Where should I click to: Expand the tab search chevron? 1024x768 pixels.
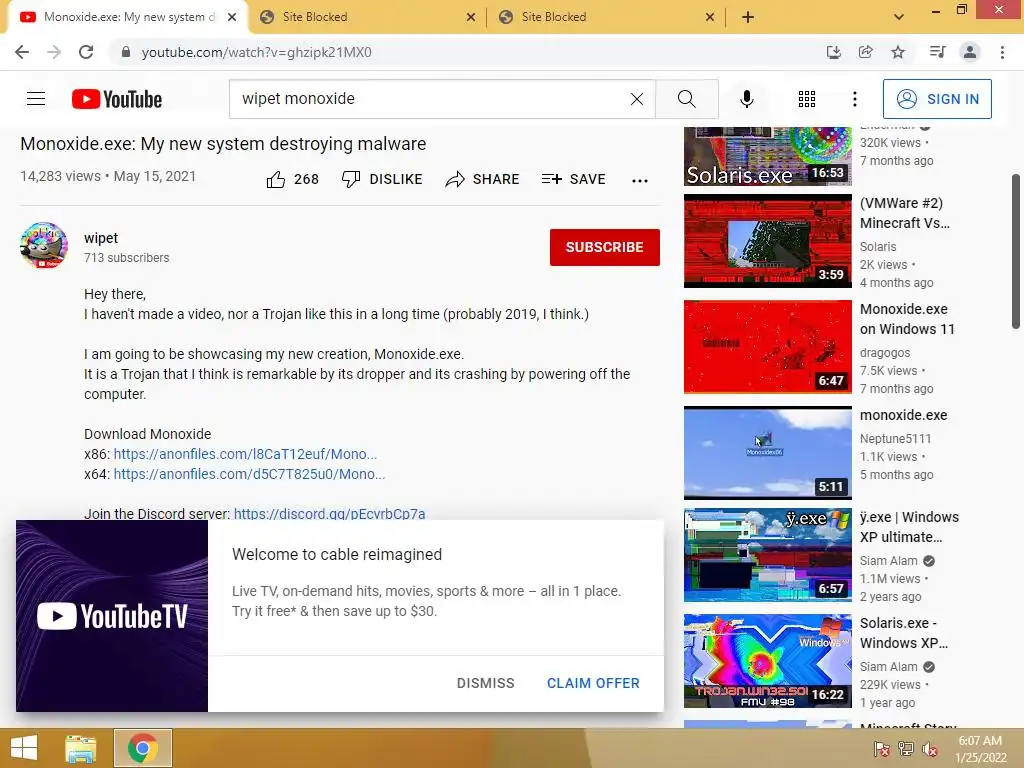[899, 17]
